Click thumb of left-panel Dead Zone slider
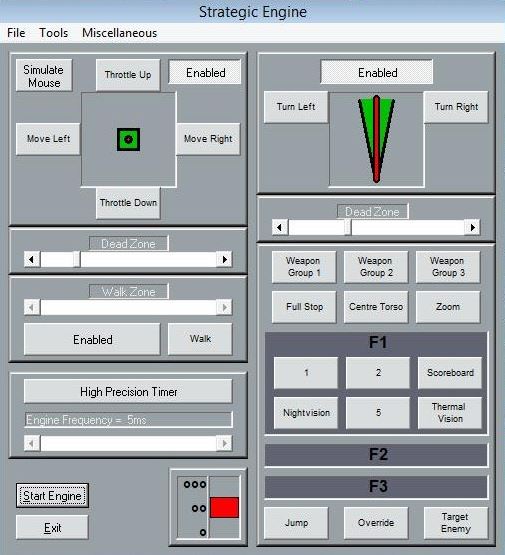The width and height of the screenshot is (505, 555). (76, 259)
